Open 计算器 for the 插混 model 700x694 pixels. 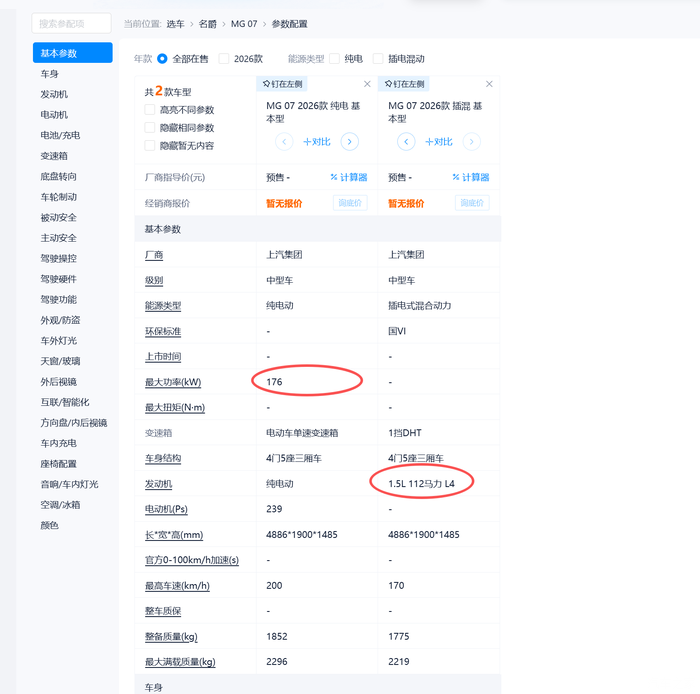[471, 178]
